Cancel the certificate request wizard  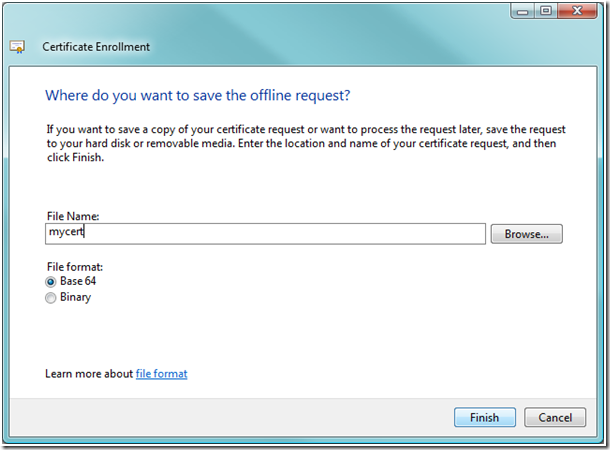(x=555, y=417)
